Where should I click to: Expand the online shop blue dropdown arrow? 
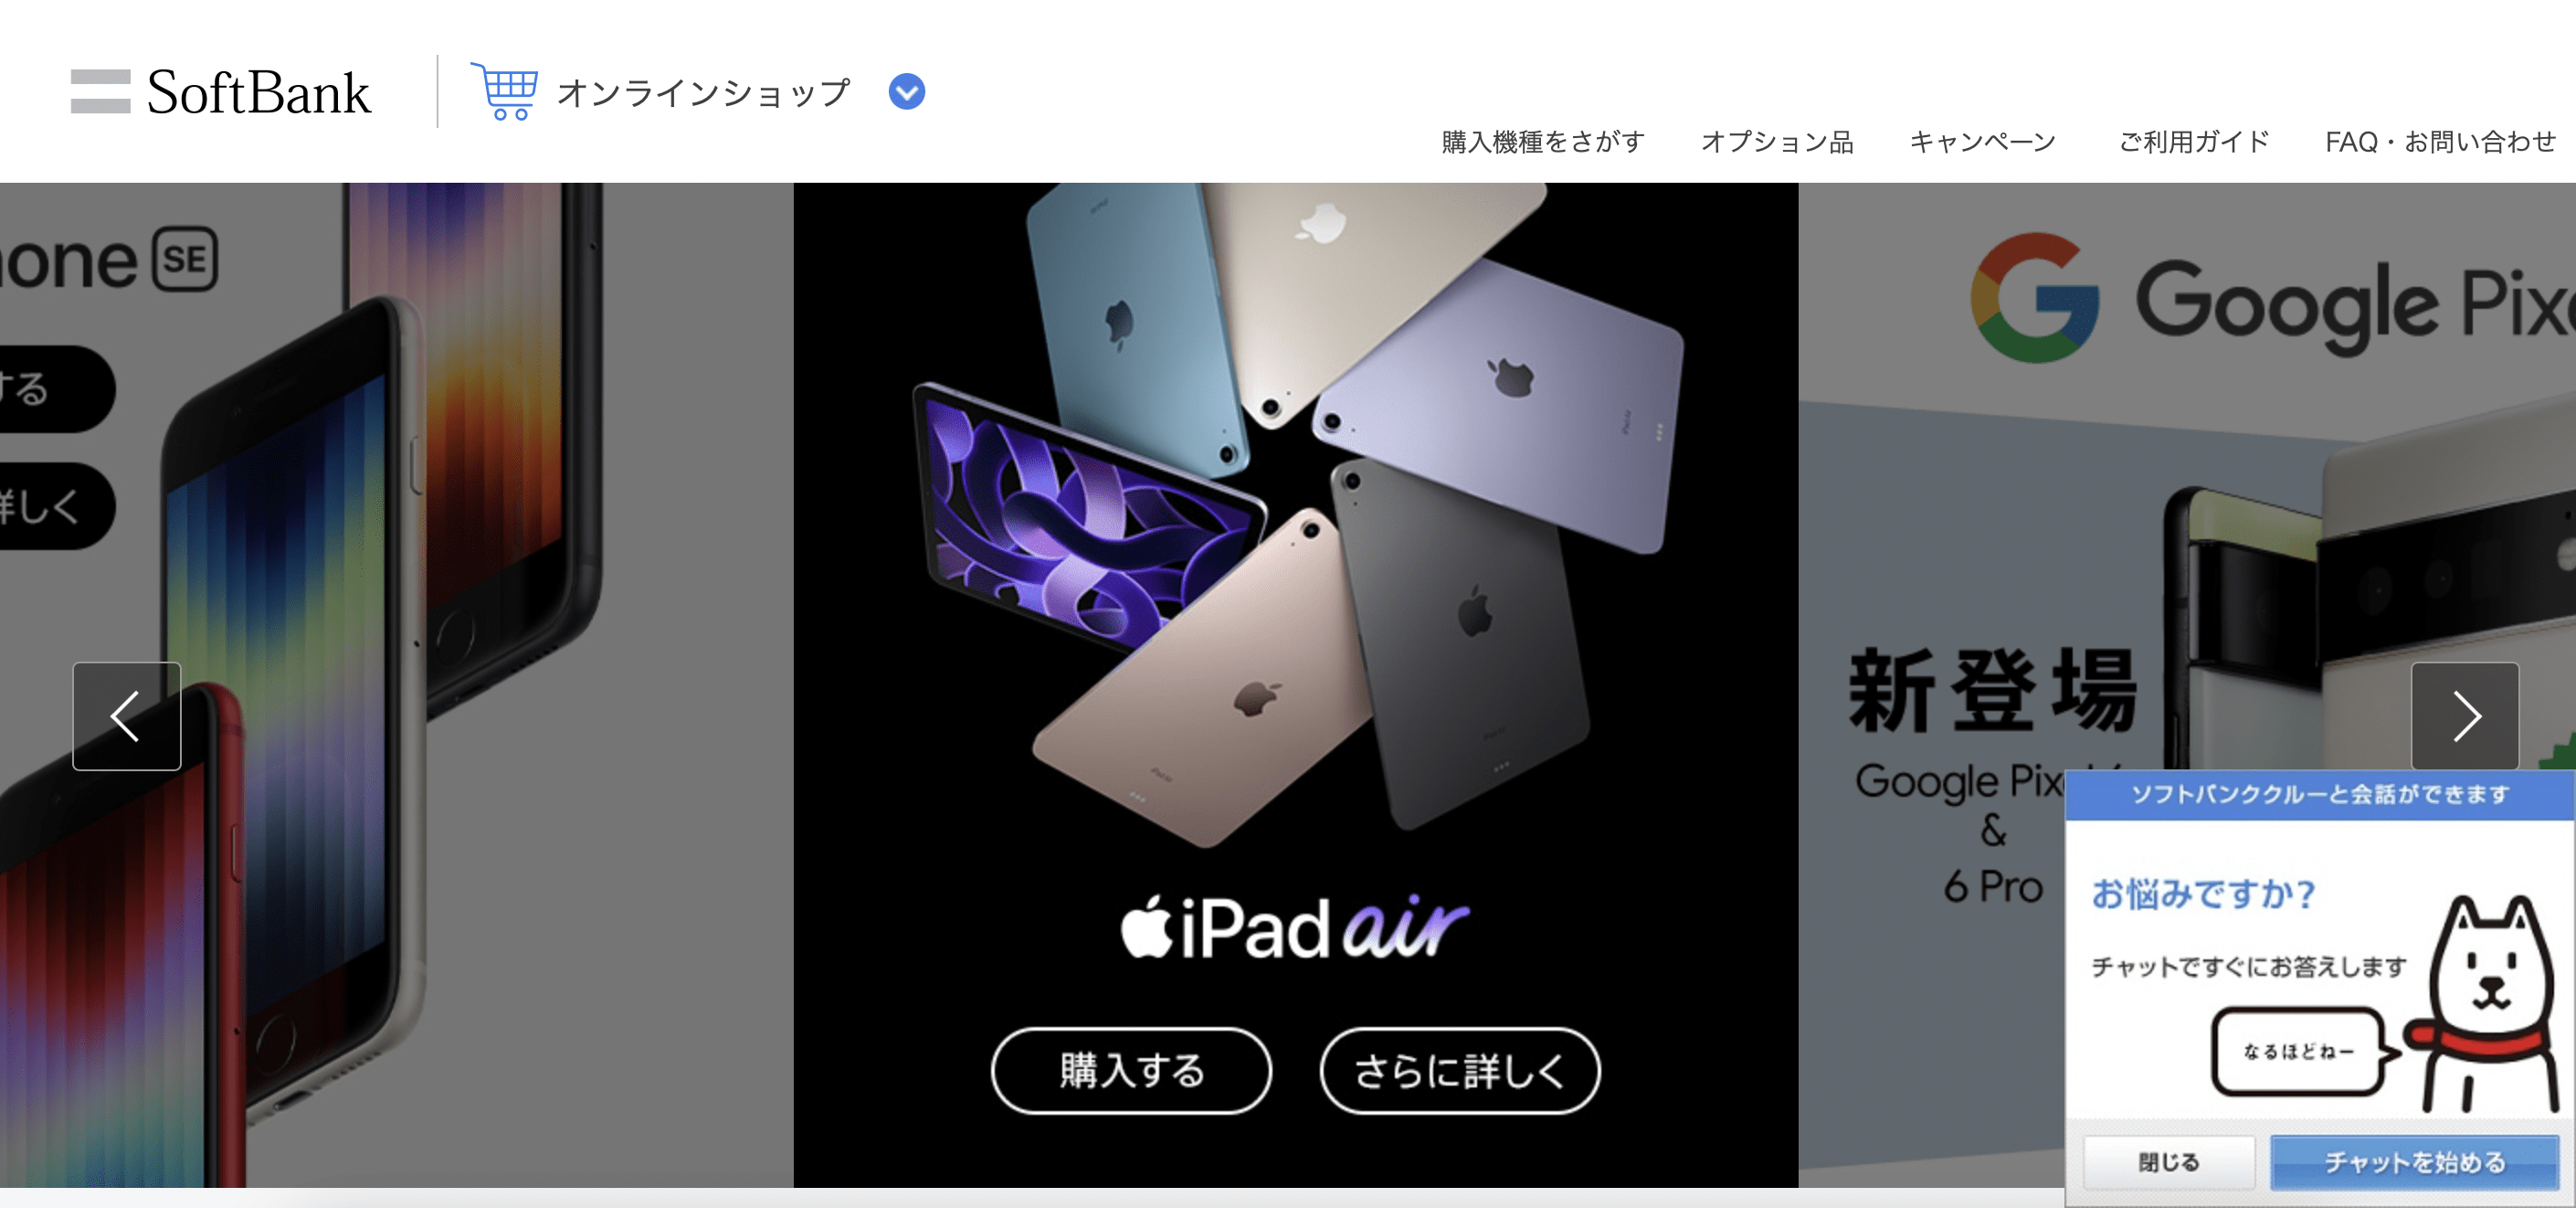(x=907, y=92)
